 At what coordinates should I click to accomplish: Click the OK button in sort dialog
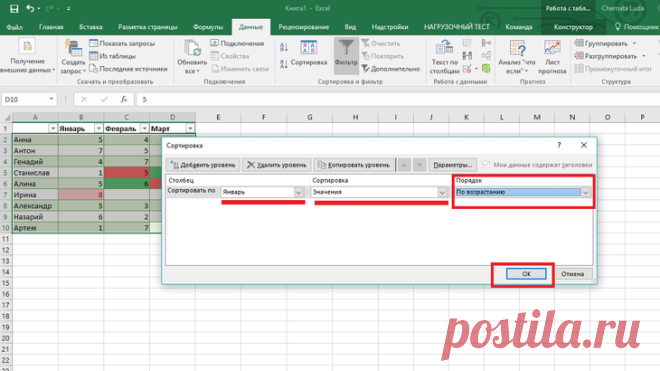(526, 274)
